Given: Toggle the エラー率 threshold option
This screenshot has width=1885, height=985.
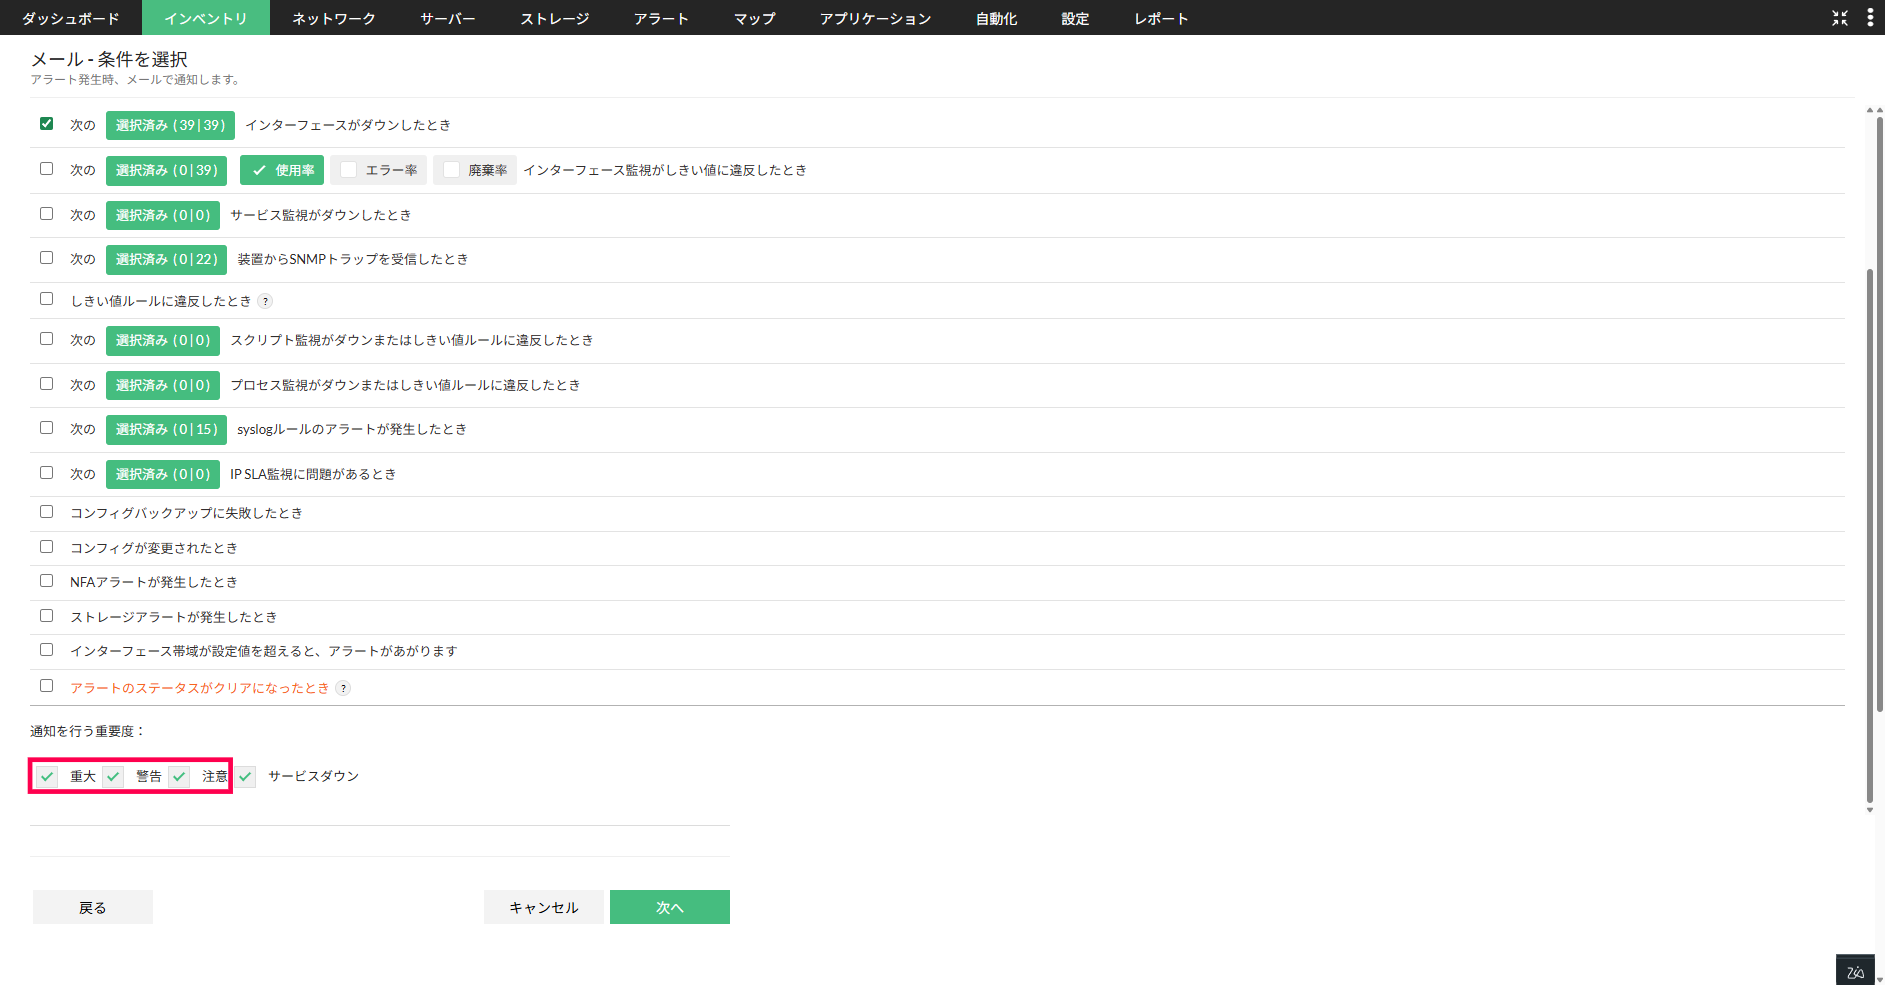Looking at the screenshot, I should pyautogui.click(x=378, y=170).
